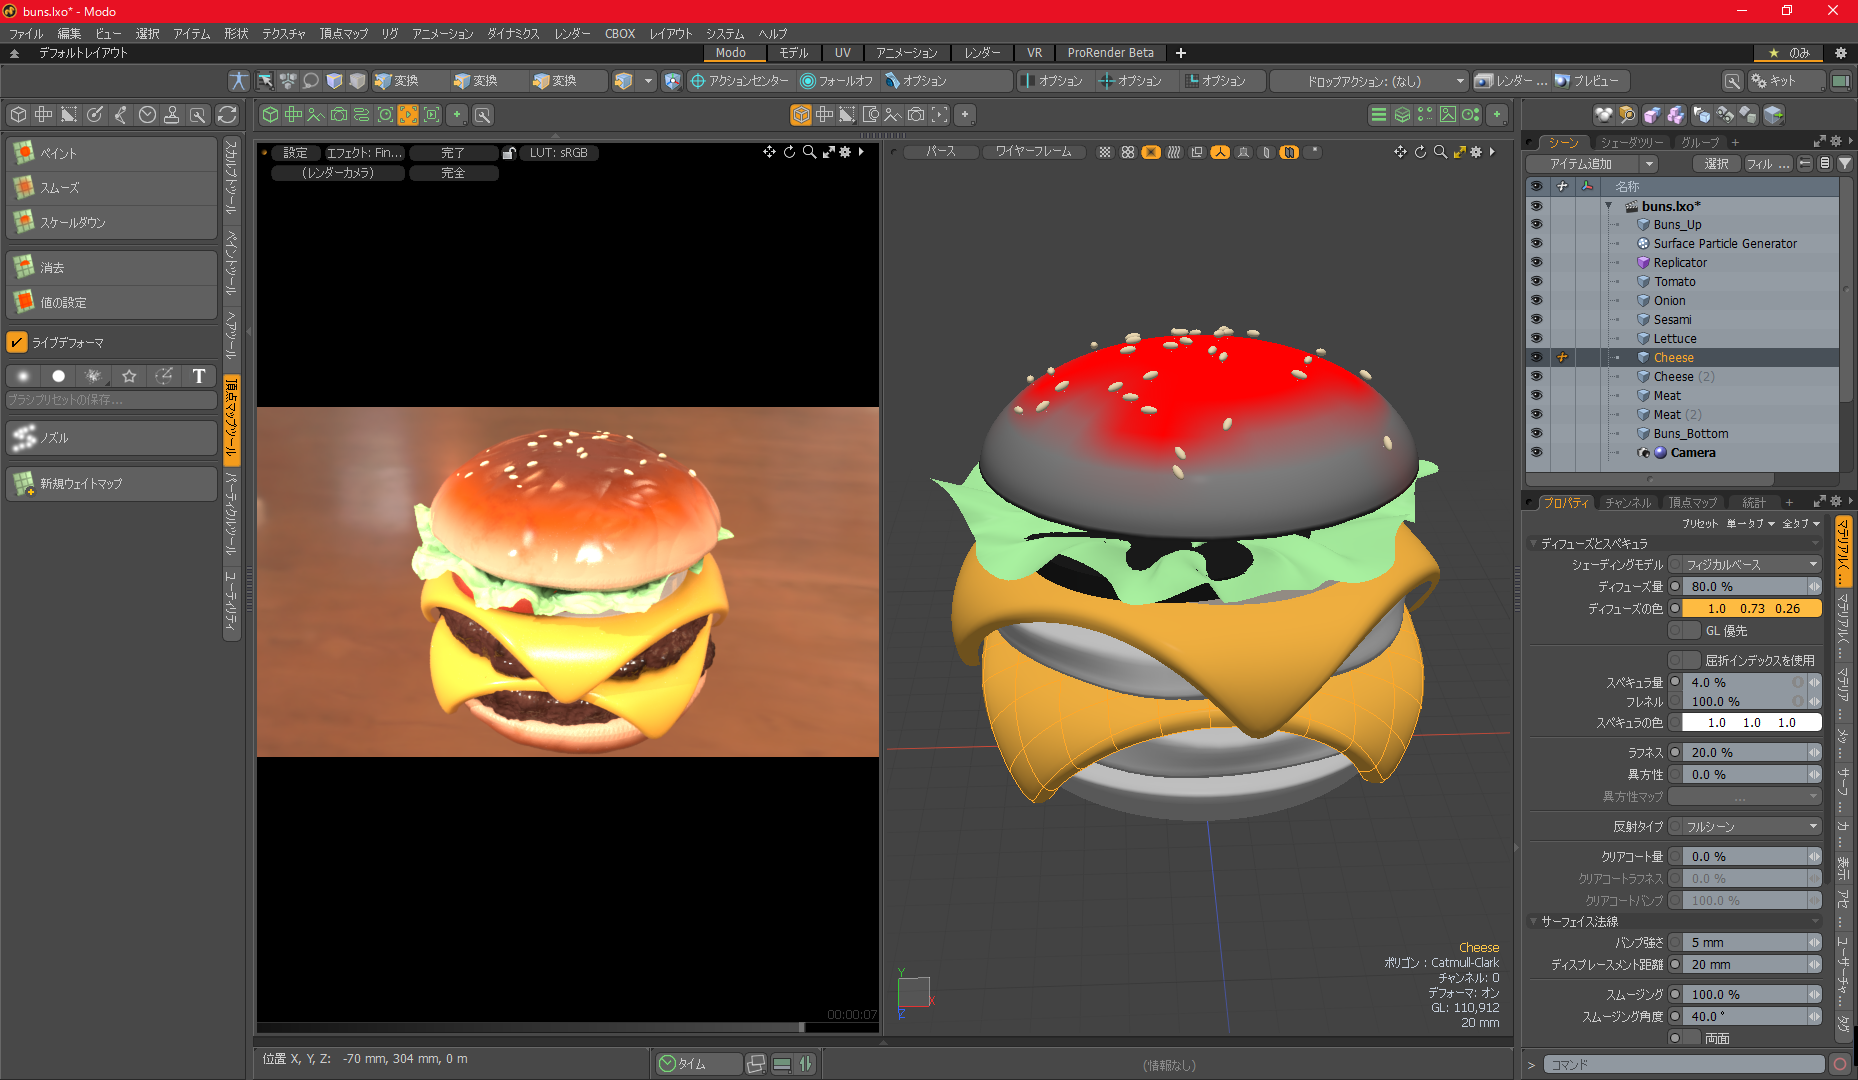Click the Time button in bottom bar

697,1064
